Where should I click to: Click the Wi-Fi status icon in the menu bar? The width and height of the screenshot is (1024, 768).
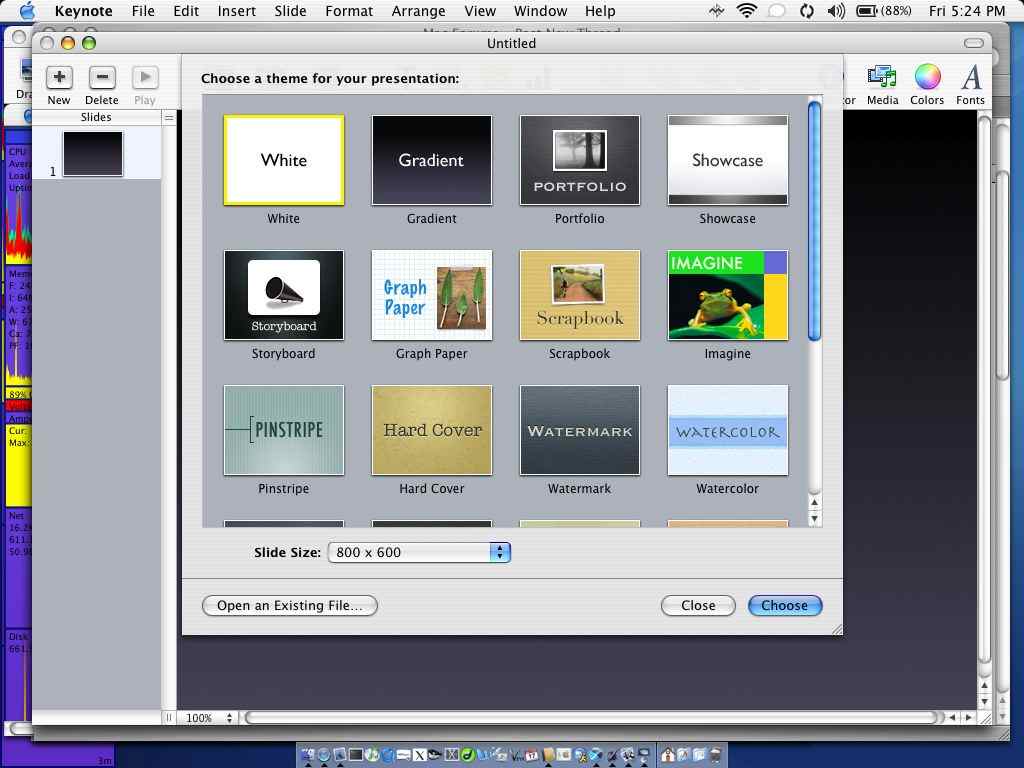(746, 10)
